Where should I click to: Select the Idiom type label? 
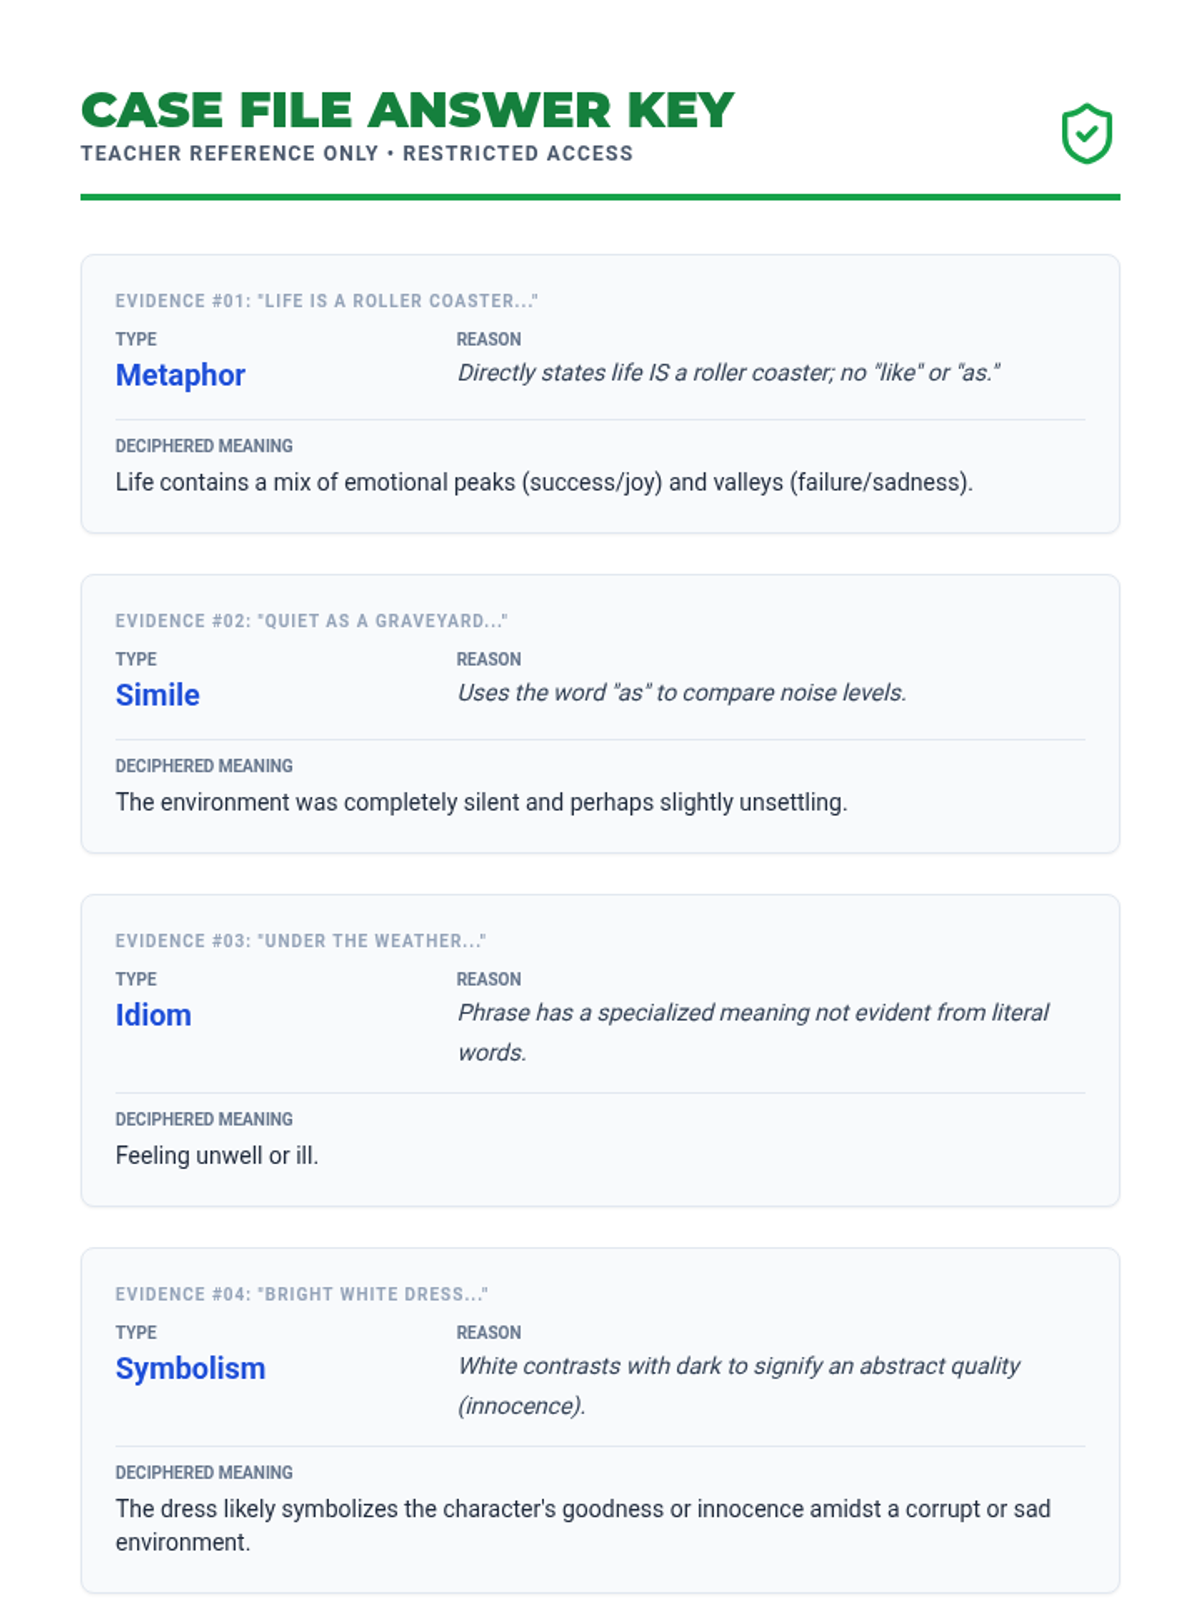tap(153, 1015)
